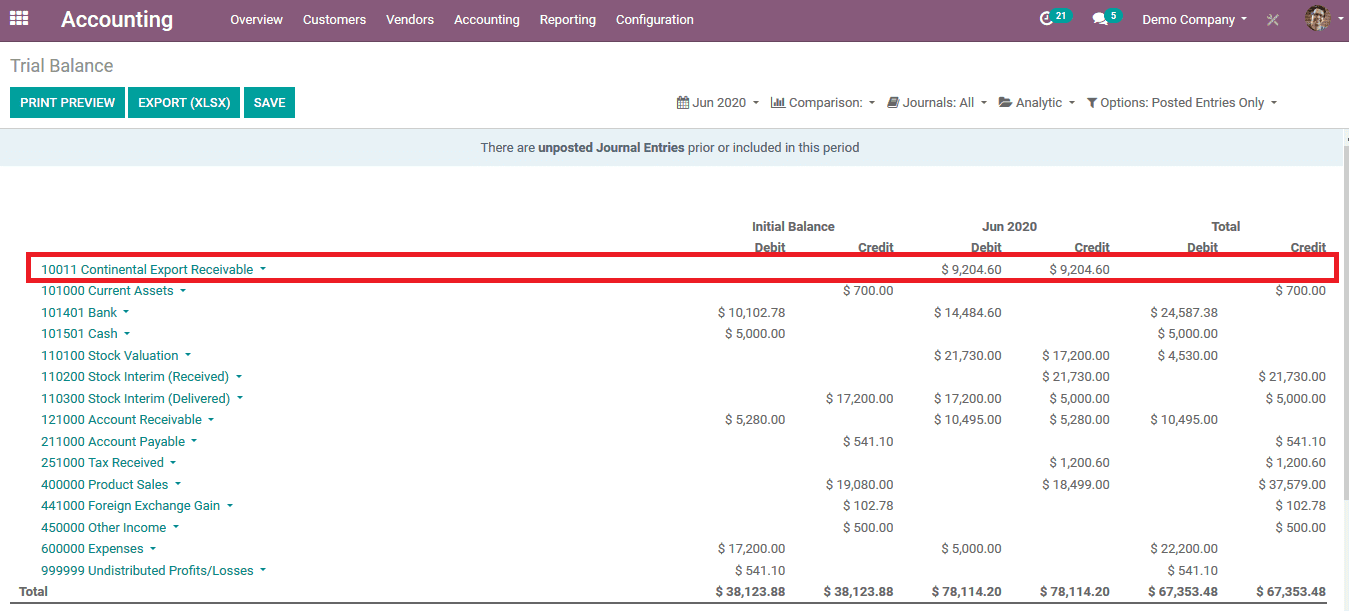The height and width of the screenshot is (611, 1349).
Task: Click Expenses total debit $ 22,200.00
Action: point(1184,549)
